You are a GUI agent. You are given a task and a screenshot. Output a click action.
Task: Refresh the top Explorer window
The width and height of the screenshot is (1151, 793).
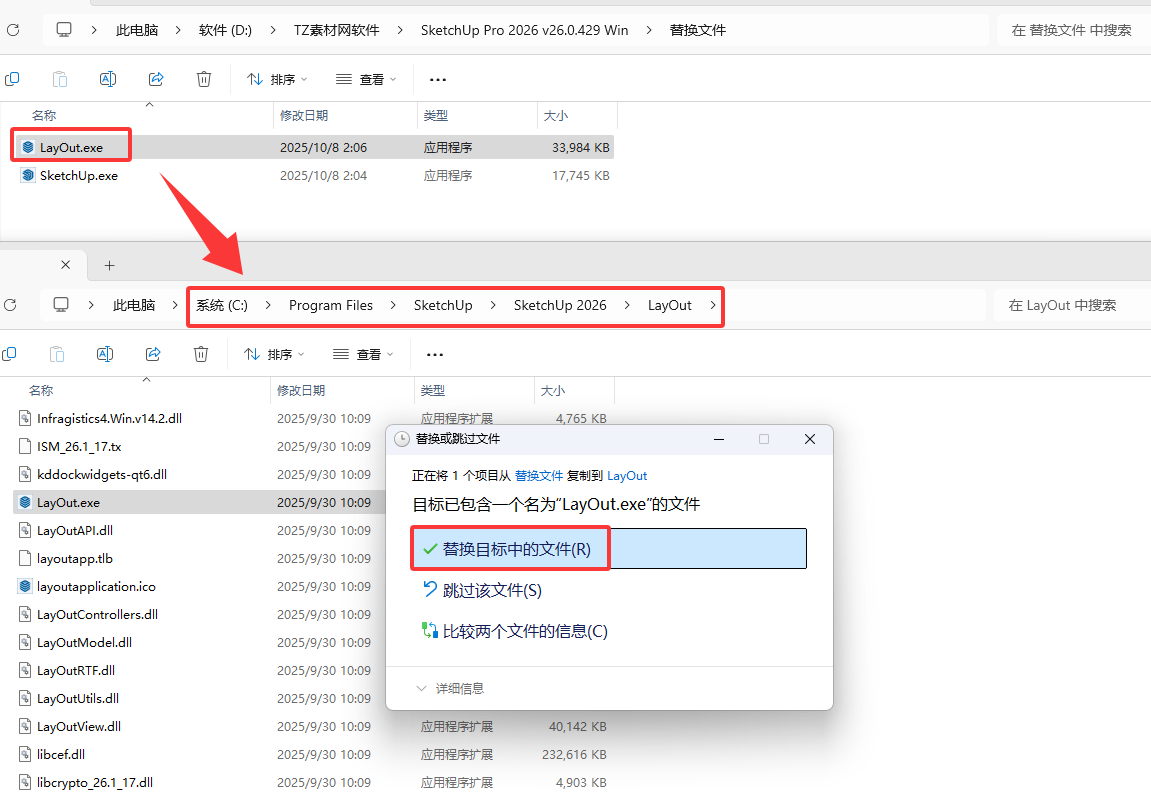point(11,29)
